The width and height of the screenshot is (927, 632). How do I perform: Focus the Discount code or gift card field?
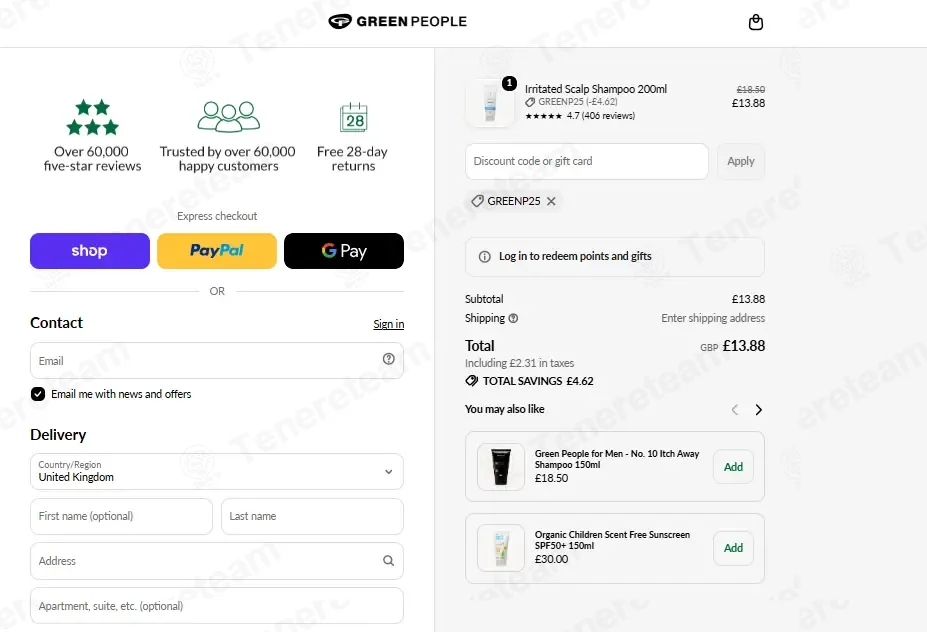(586, 161)
